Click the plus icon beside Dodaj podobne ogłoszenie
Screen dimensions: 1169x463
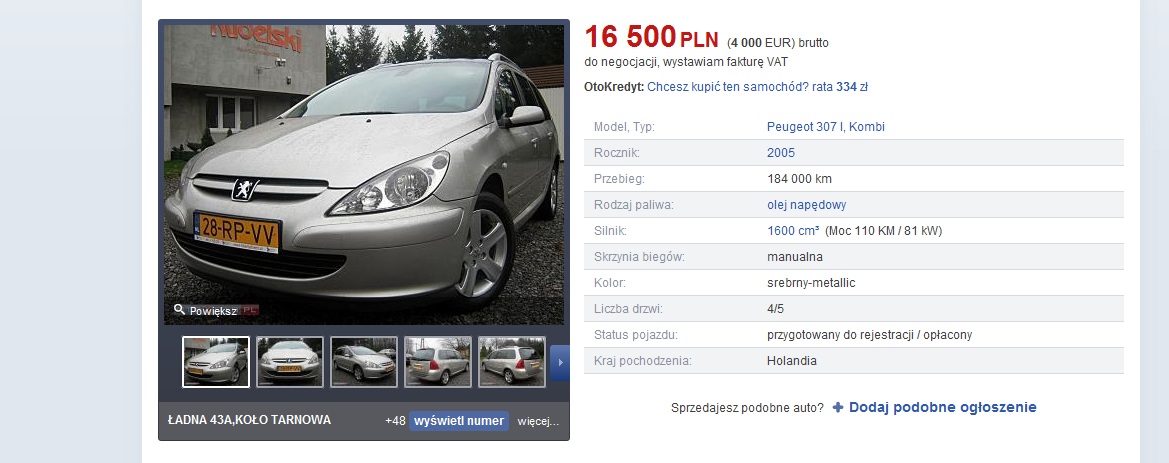(838, 408)
